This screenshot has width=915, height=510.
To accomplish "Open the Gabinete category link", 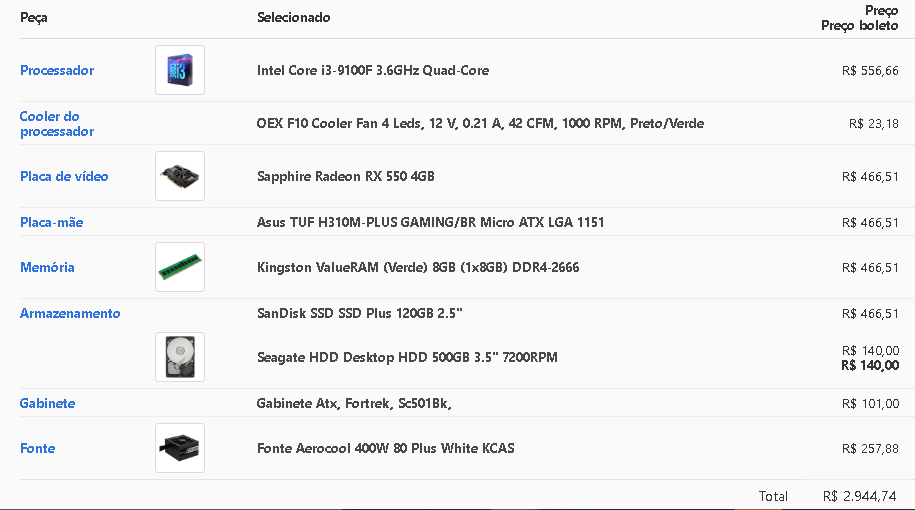I will tap(47, 403).
